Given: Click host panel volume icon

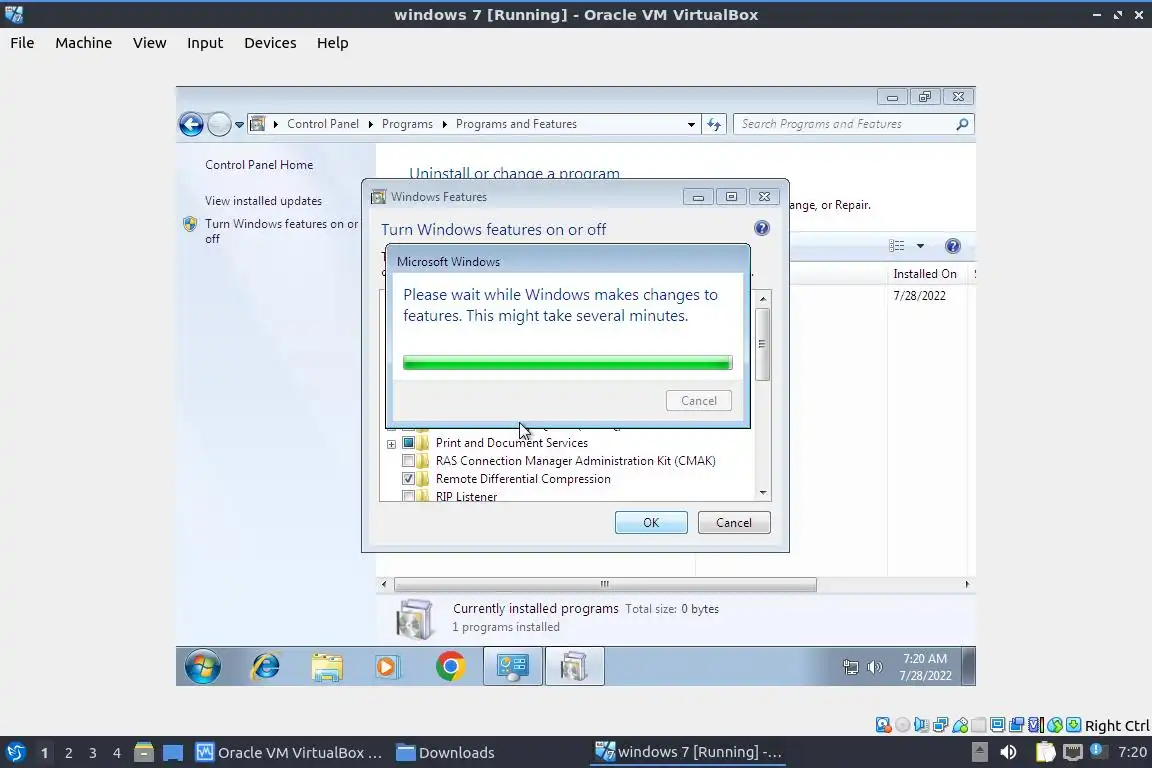Looking at the screenshot, I should (1009, 752).
